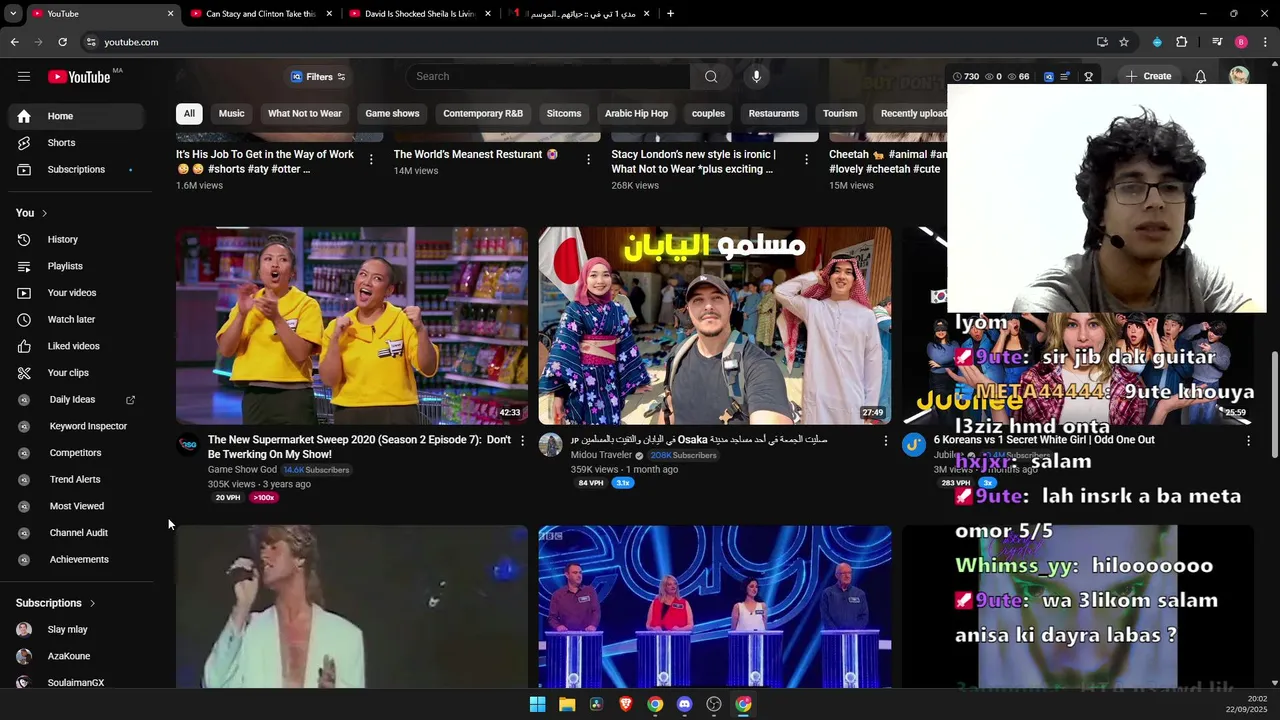
Task: Open OBS Studio from the taskbar
Action: [x=714, y=704]
